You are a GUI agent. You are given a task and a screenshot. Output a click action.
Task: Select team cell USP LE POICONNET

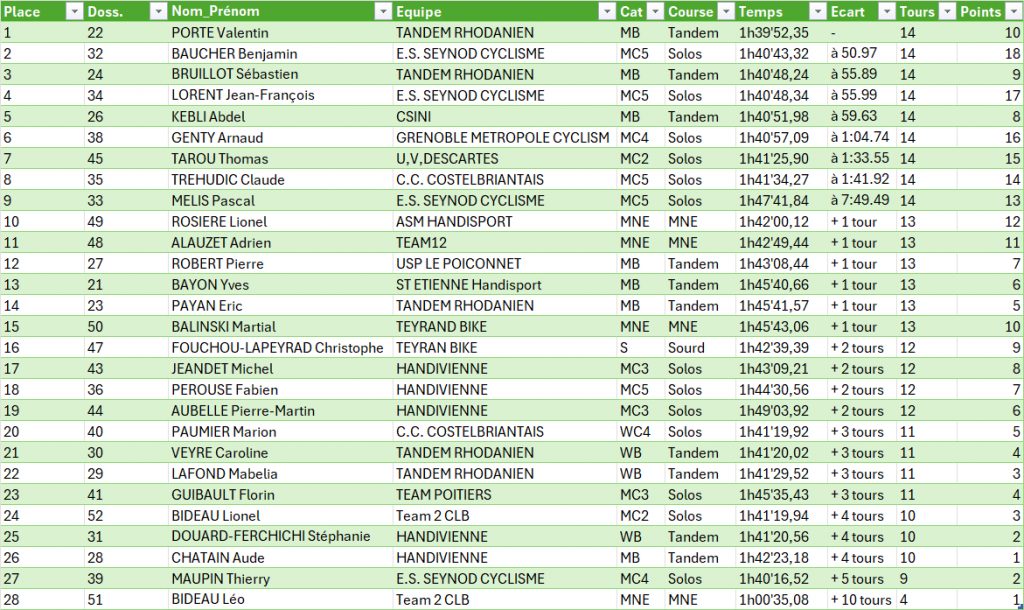[x=505, y=264]
